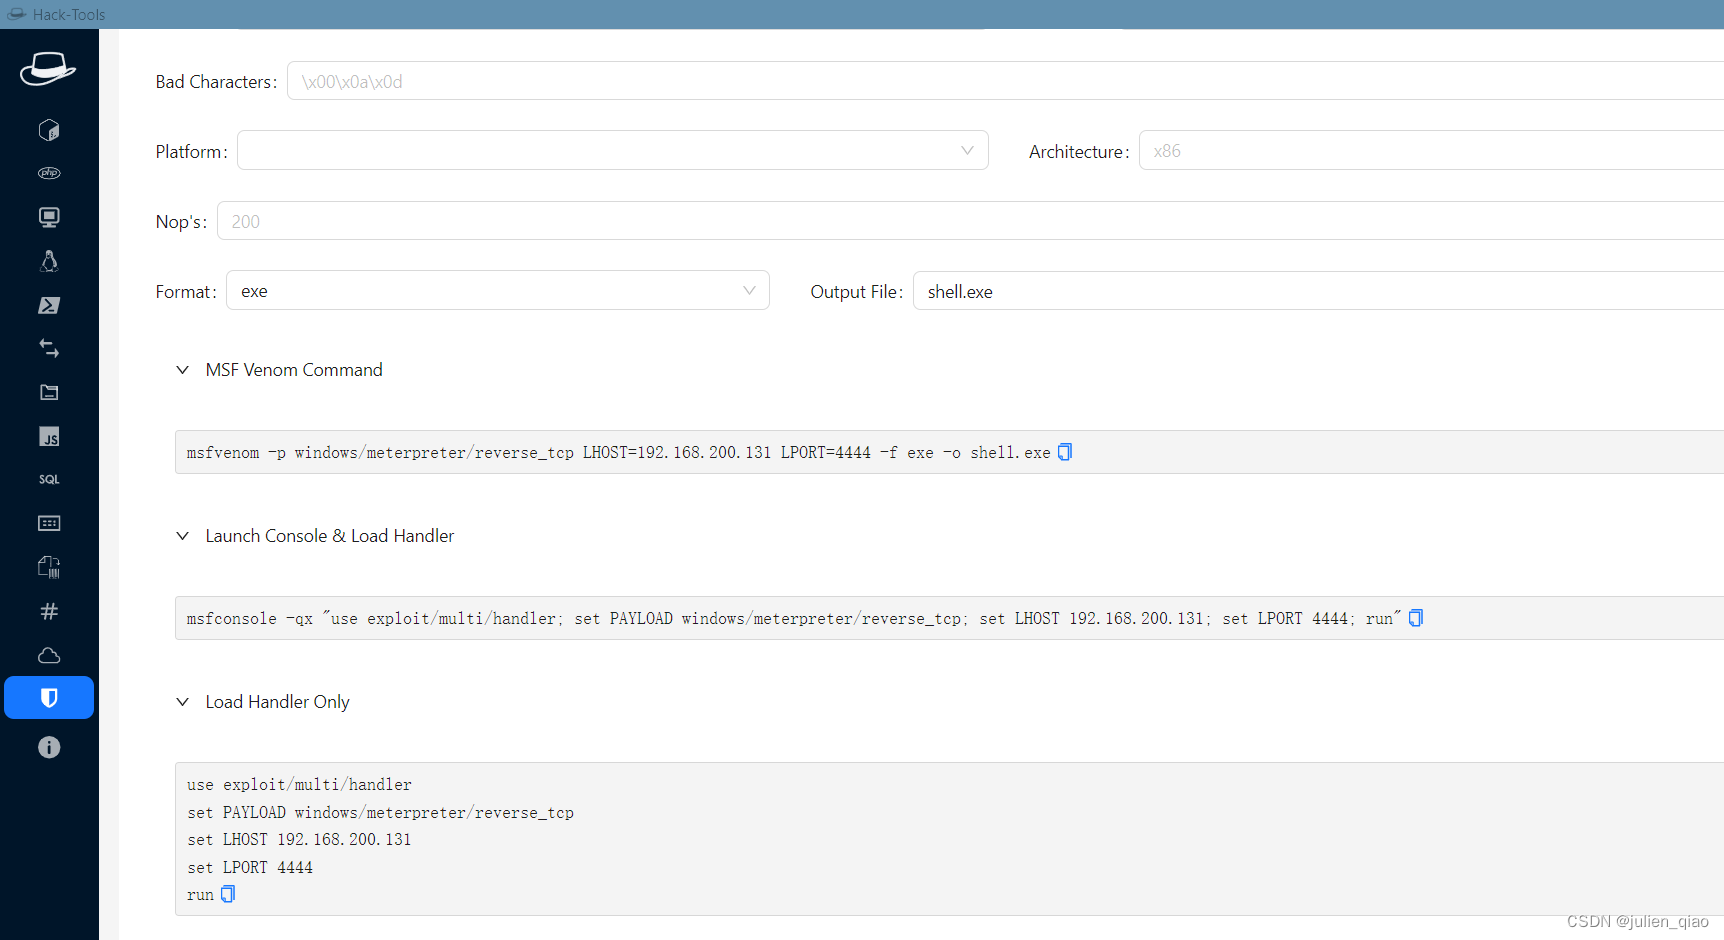This screenshot has width=1724, height=940.
Task: Click the Platform dropdown arrow
Action: point(967,150)
